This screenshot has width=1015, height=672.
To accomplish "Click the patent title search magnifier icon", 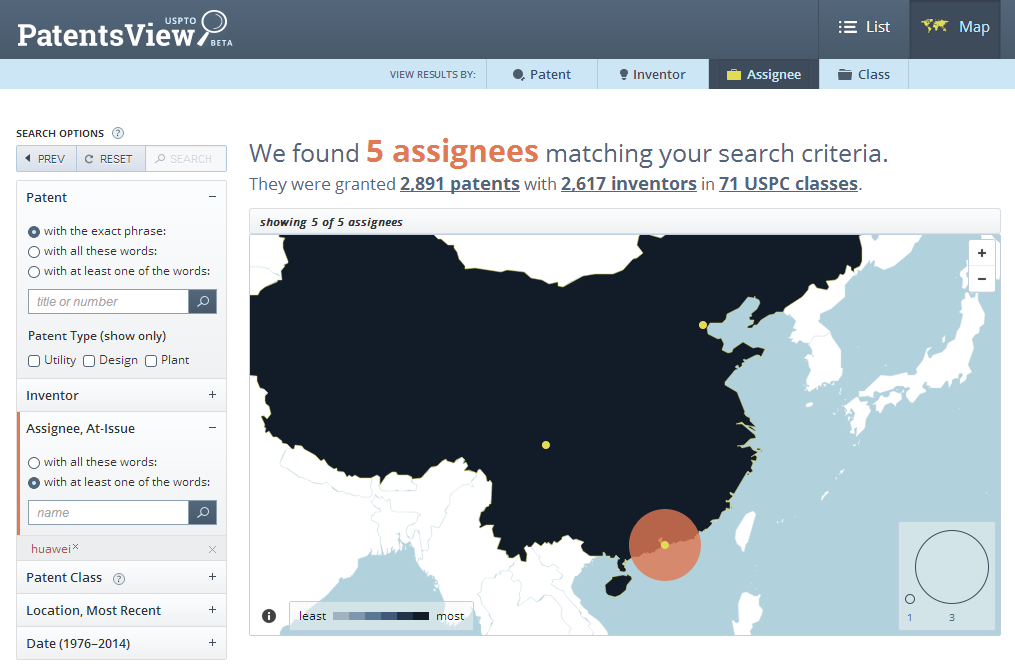I will (x=202, y=302).
